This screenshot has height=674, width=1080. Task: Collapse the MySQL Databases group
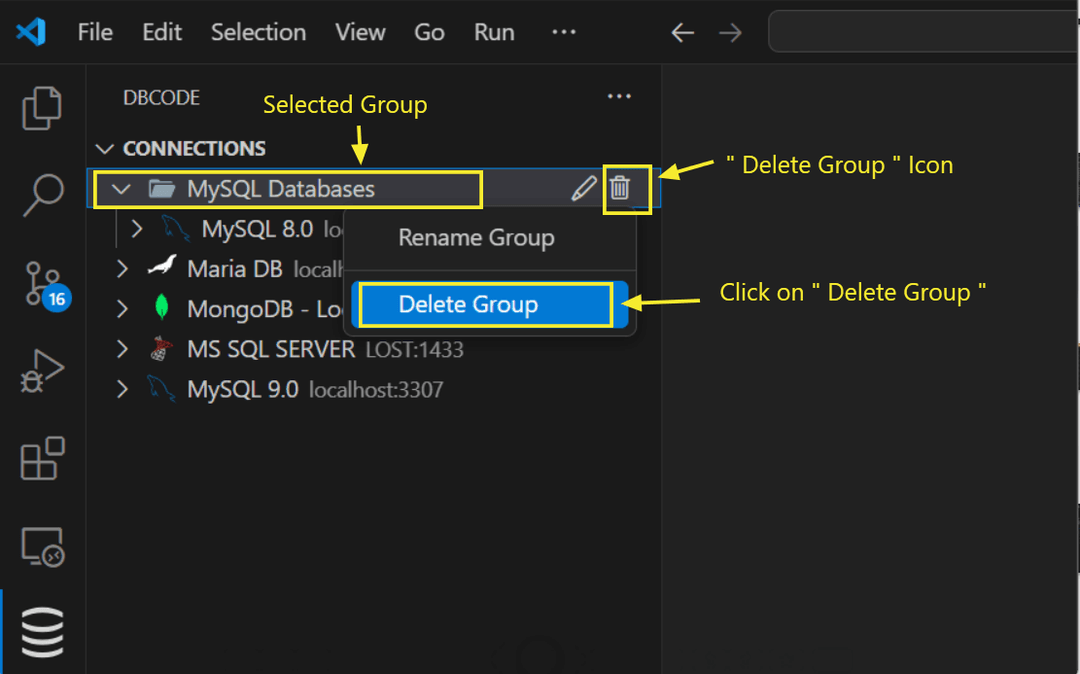click(x=120, y=188)
